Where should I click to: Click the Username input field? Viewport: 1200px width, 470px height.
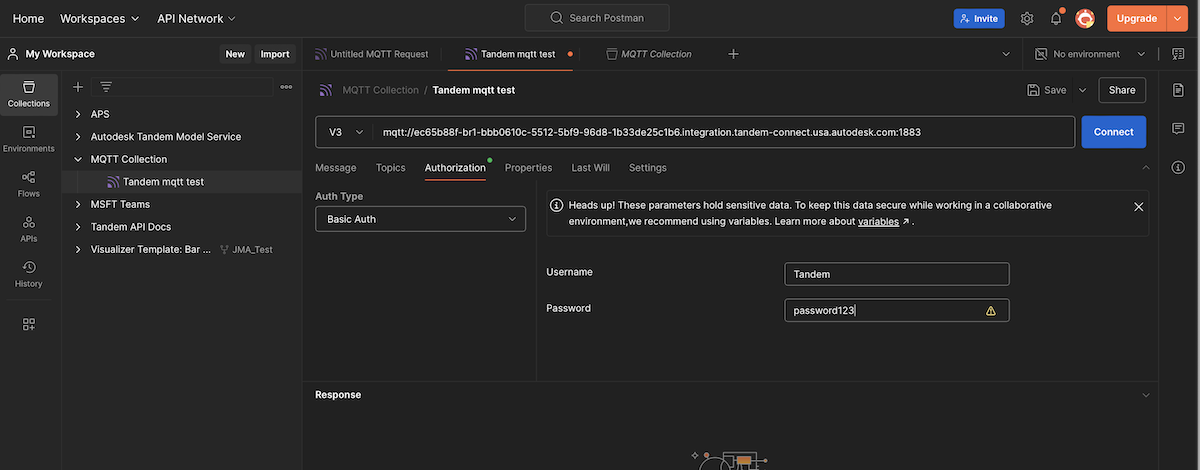coord(896,274)
